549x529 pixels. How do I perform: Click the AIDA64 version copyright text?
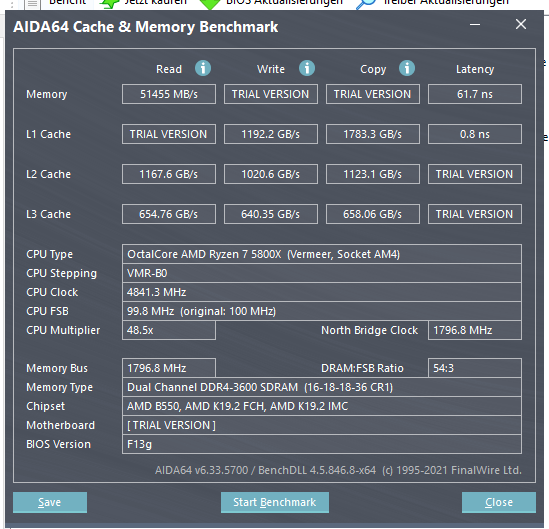(338, 470)
